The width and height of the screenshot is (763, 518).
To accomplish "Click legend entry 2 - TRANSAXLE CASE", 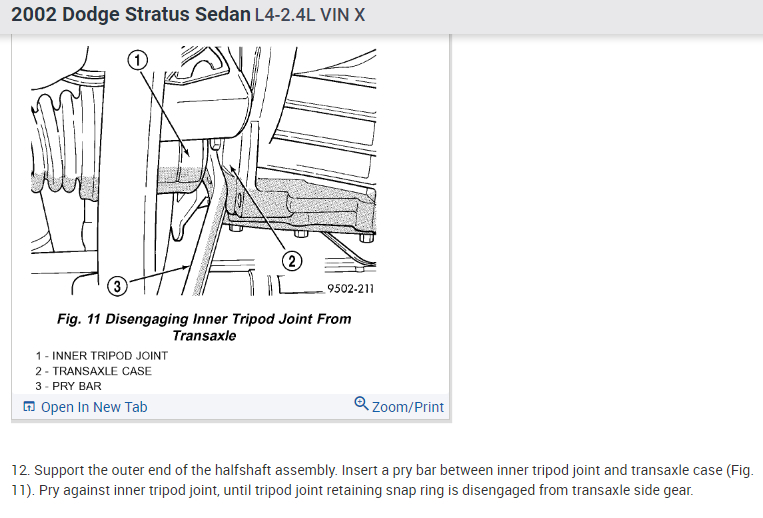I will coord(93,371).
